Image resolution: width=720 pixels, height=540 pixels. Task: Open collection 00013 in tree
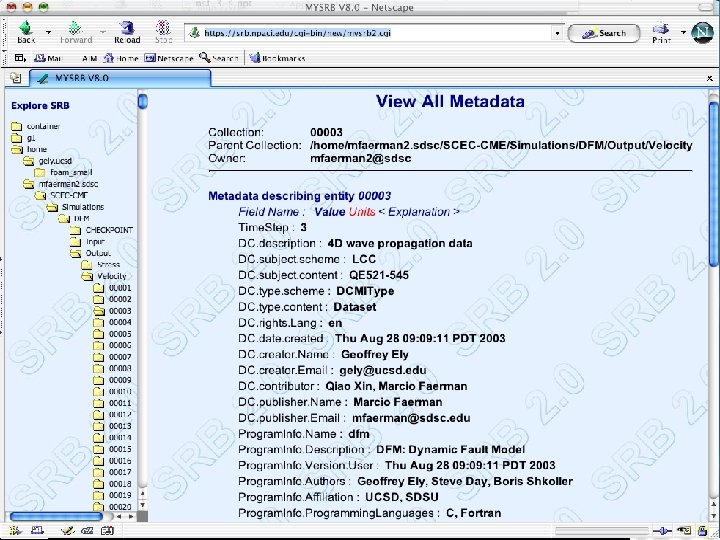[120, 426]
